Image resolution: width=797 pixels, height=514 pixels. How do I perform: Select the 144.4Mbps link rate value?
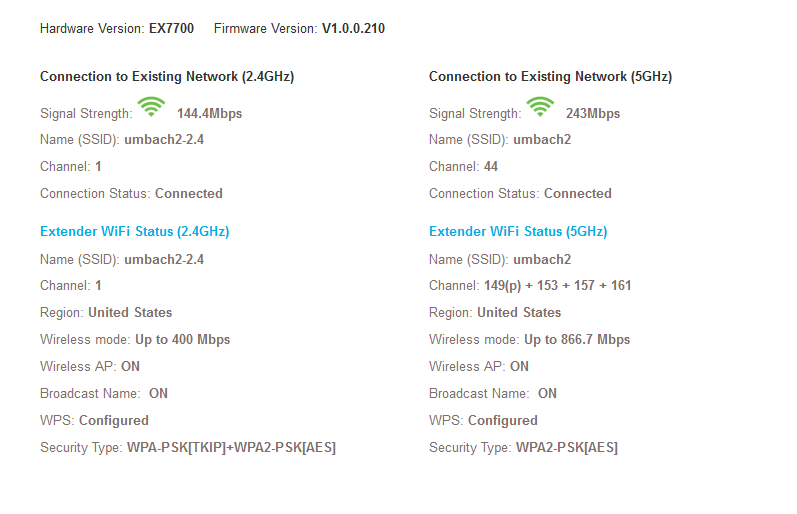coord(209,114)
